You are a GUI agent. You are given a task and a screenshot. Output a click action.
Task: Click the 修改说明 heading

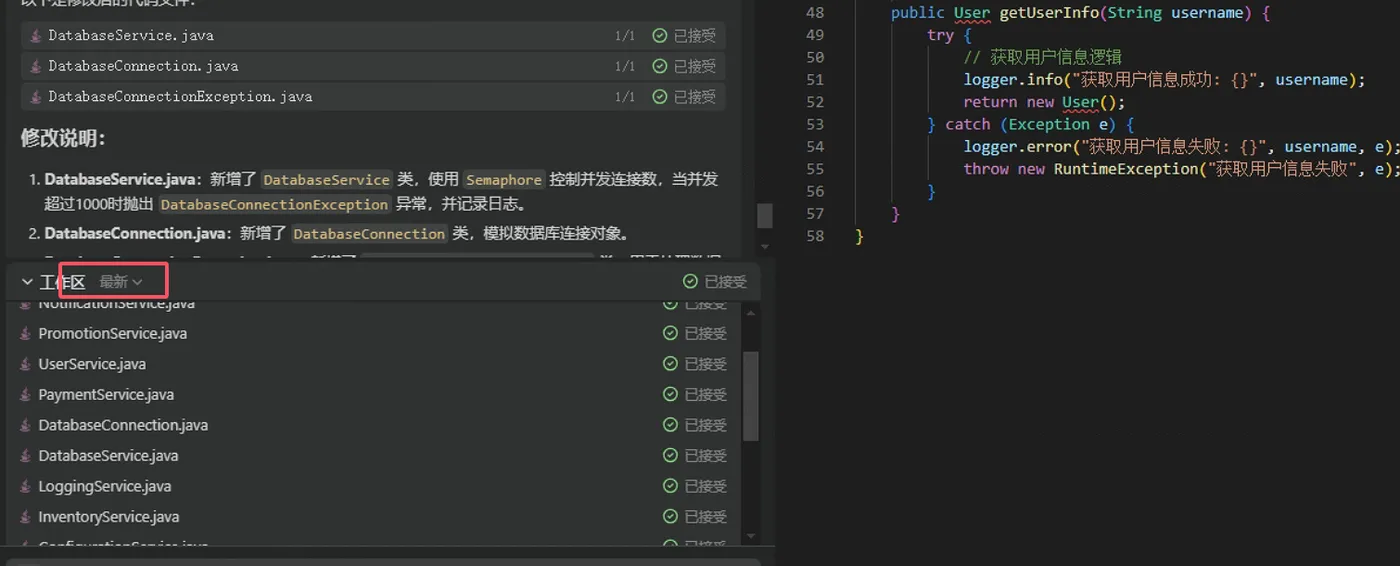[x=63, y=138]
